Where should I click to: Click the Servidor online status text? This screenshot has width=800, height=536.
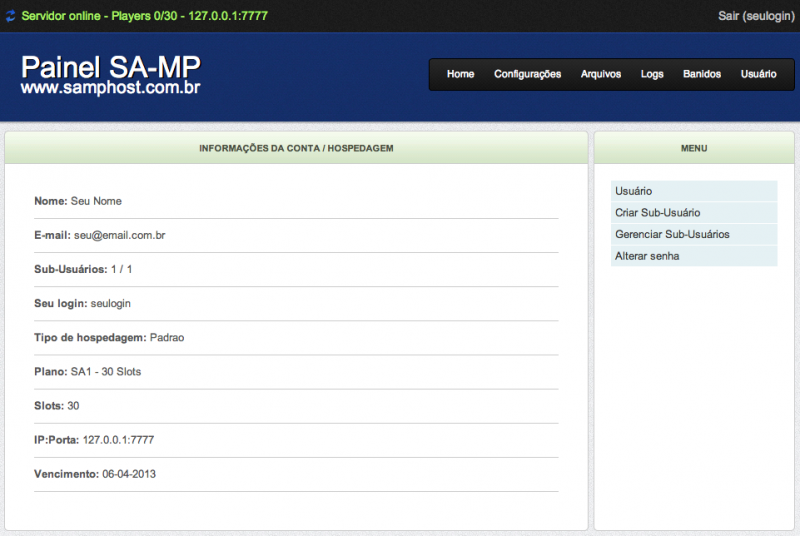tap(144, 16)
